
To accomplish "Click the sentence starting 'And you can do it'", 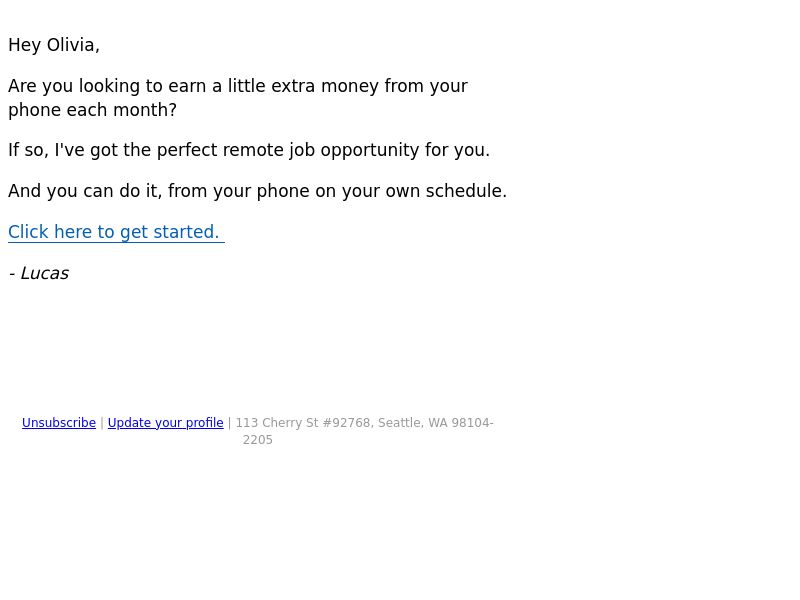I will [258, 191].
